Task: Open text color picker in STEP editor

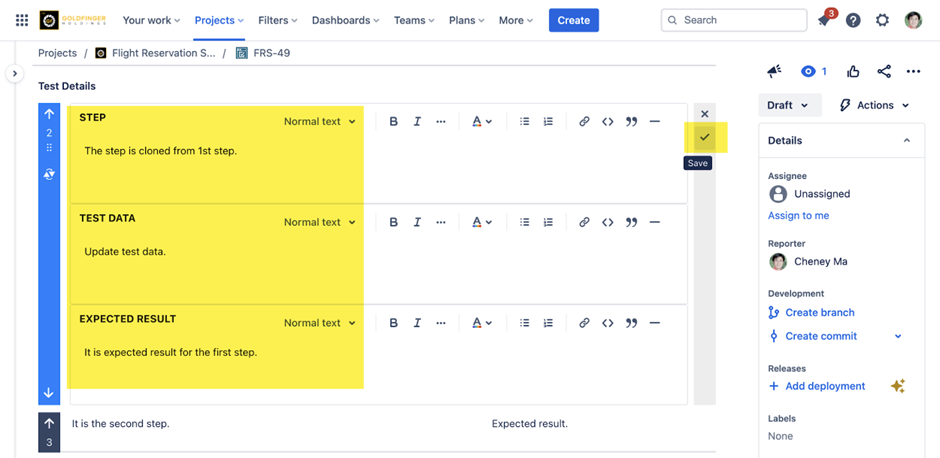Action: (x=481, y=121)
